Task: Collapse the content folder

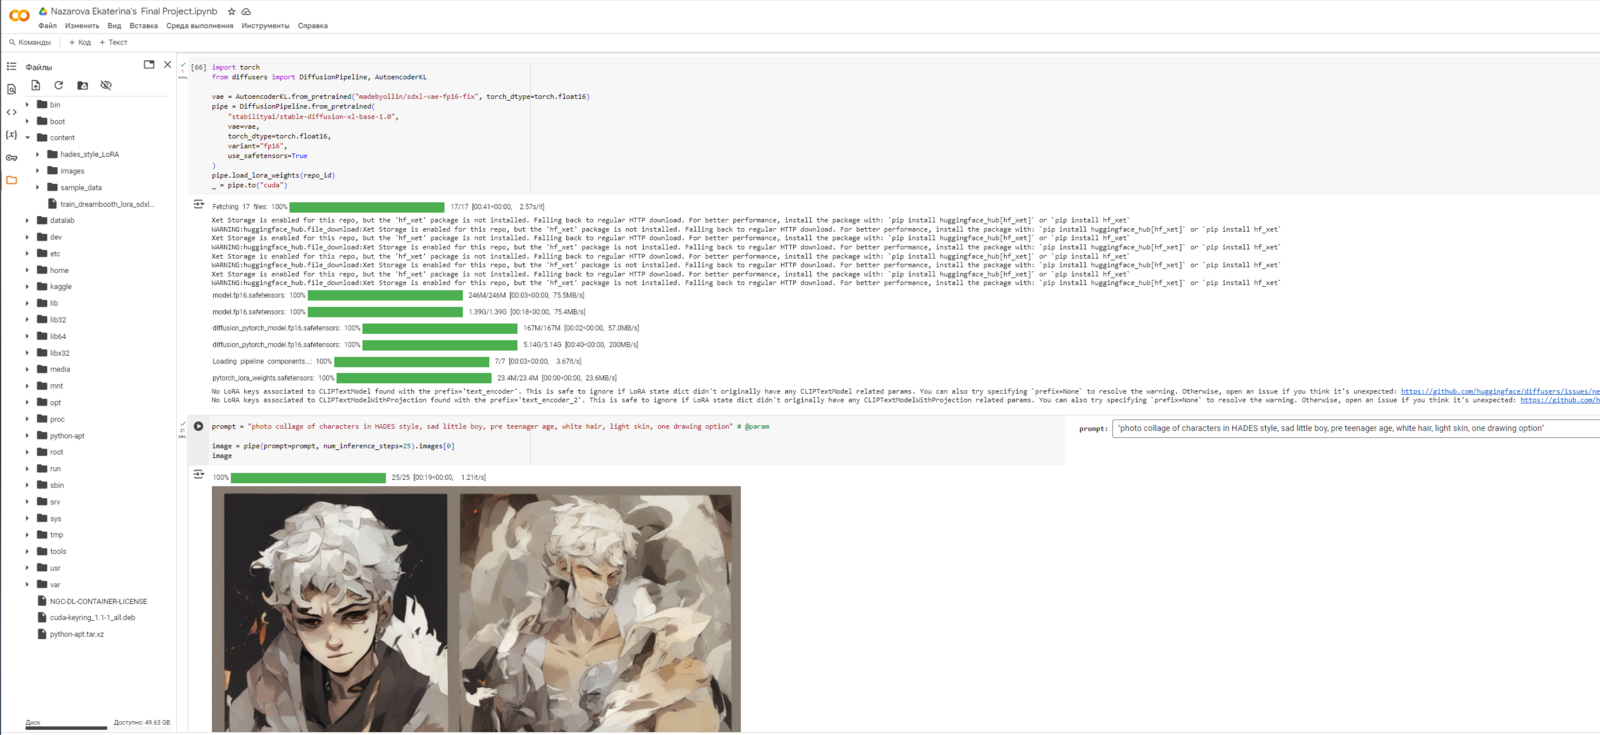Action: pos(27,137)
